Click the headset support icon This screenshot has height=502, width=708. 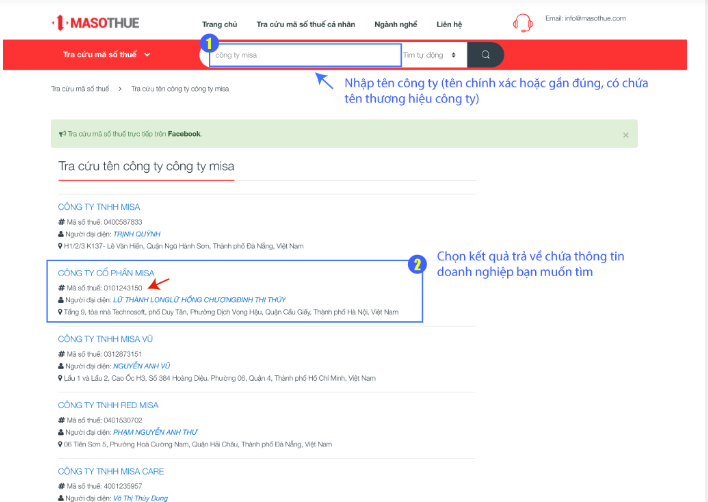[522, 22]
